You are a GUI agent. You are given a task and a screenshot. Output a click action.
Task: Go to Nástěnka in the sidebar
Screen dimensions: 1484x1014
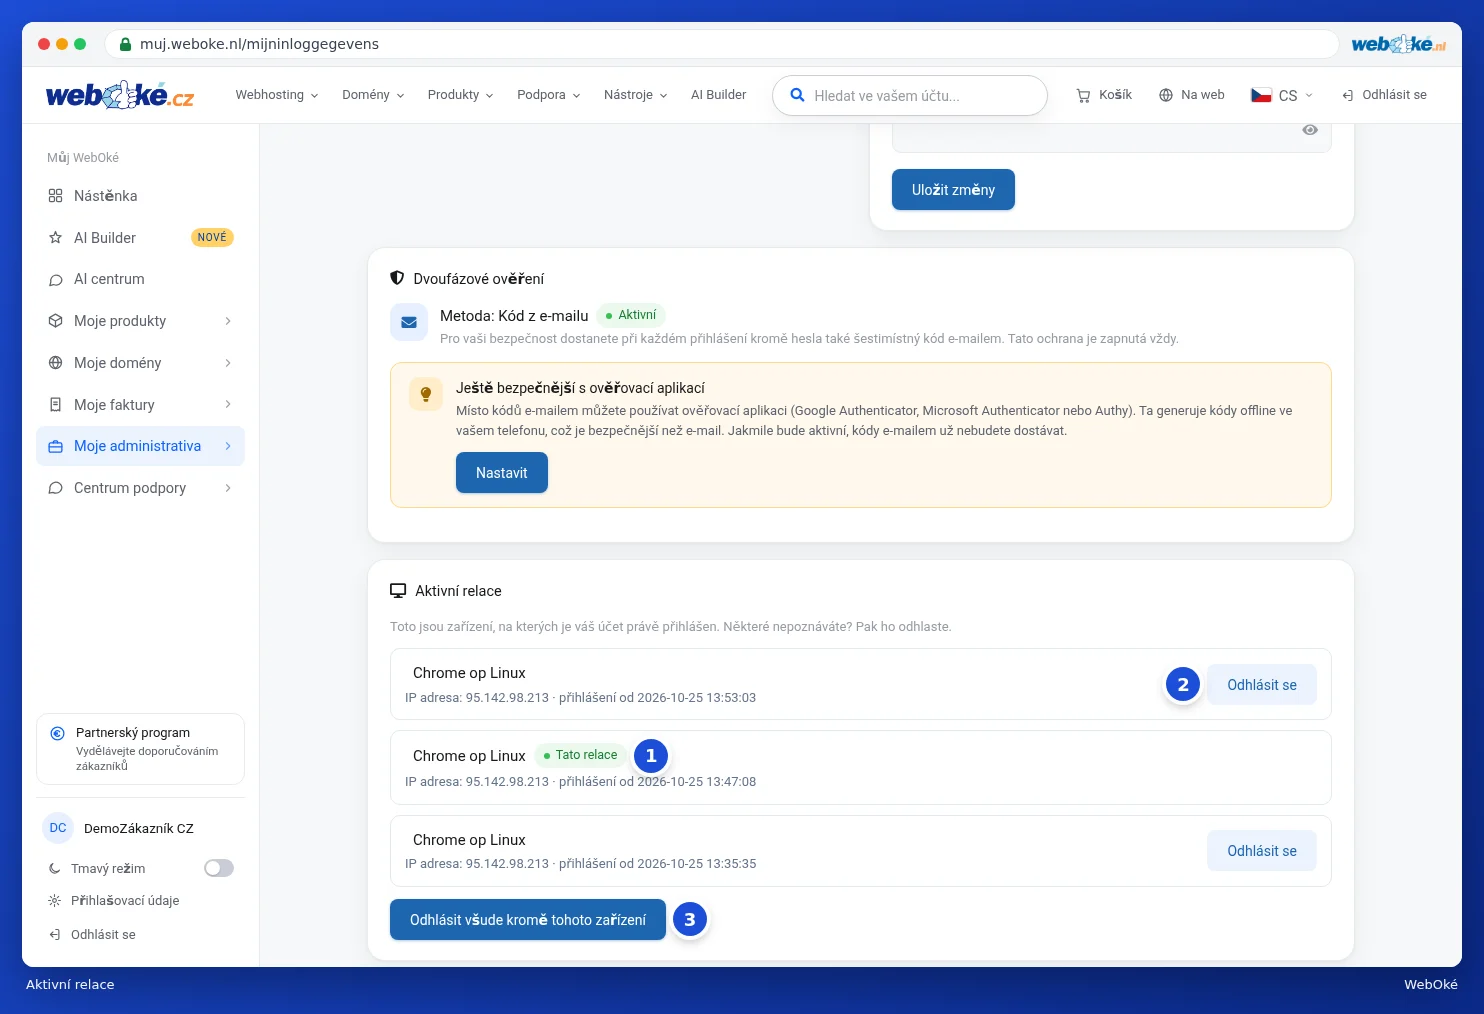[x=140, y=196]
